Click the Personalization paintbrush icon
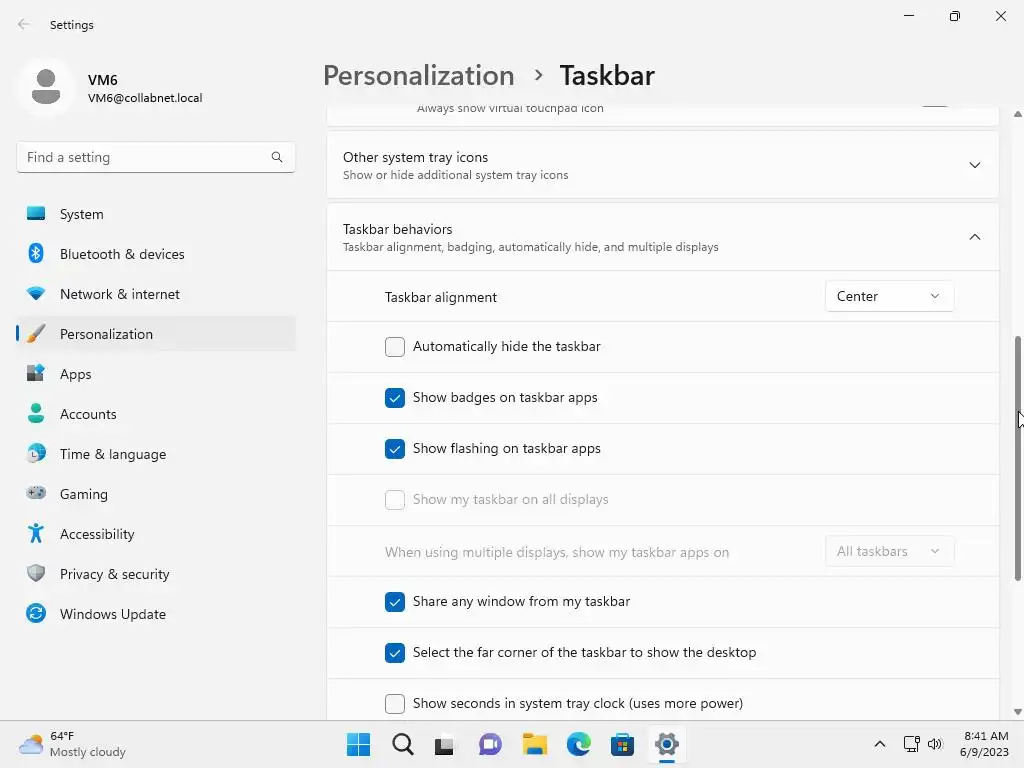1024x768 pixels. pyautogui.click(x=36, y=334)
